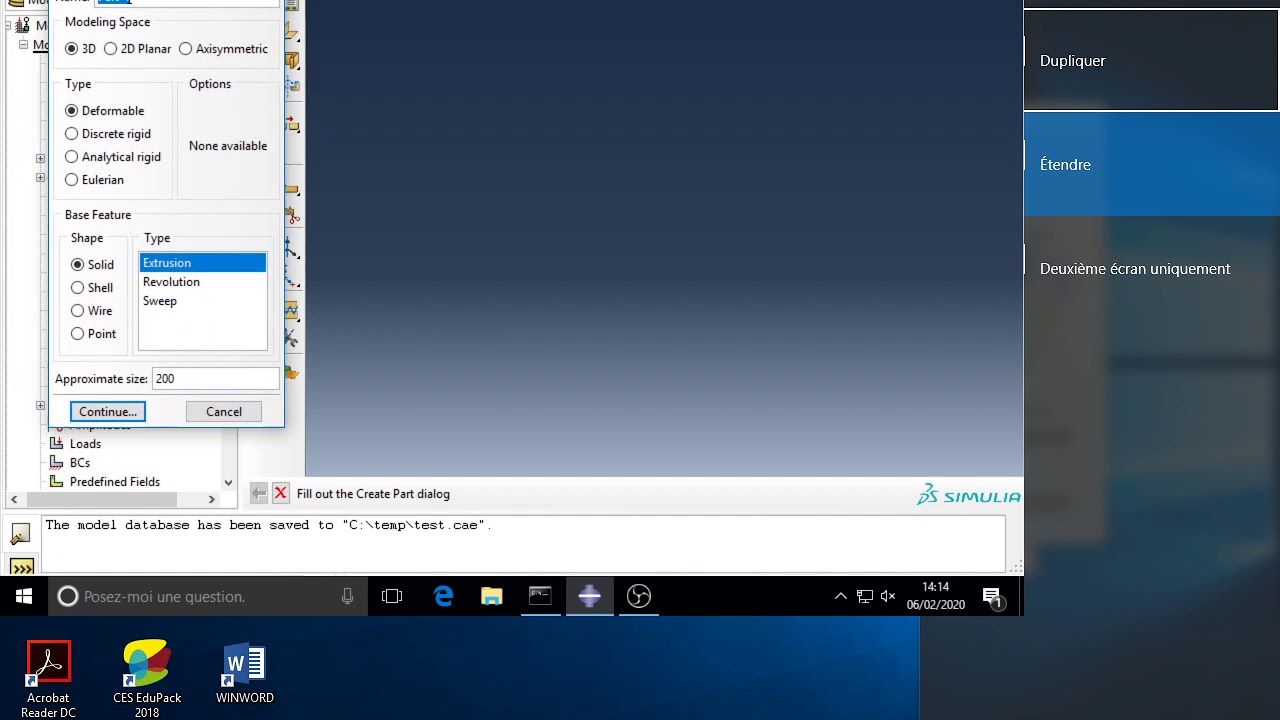This screenshot has width=1280, height=720.
Task: Open the notification center icon
Action: (993, 598)
